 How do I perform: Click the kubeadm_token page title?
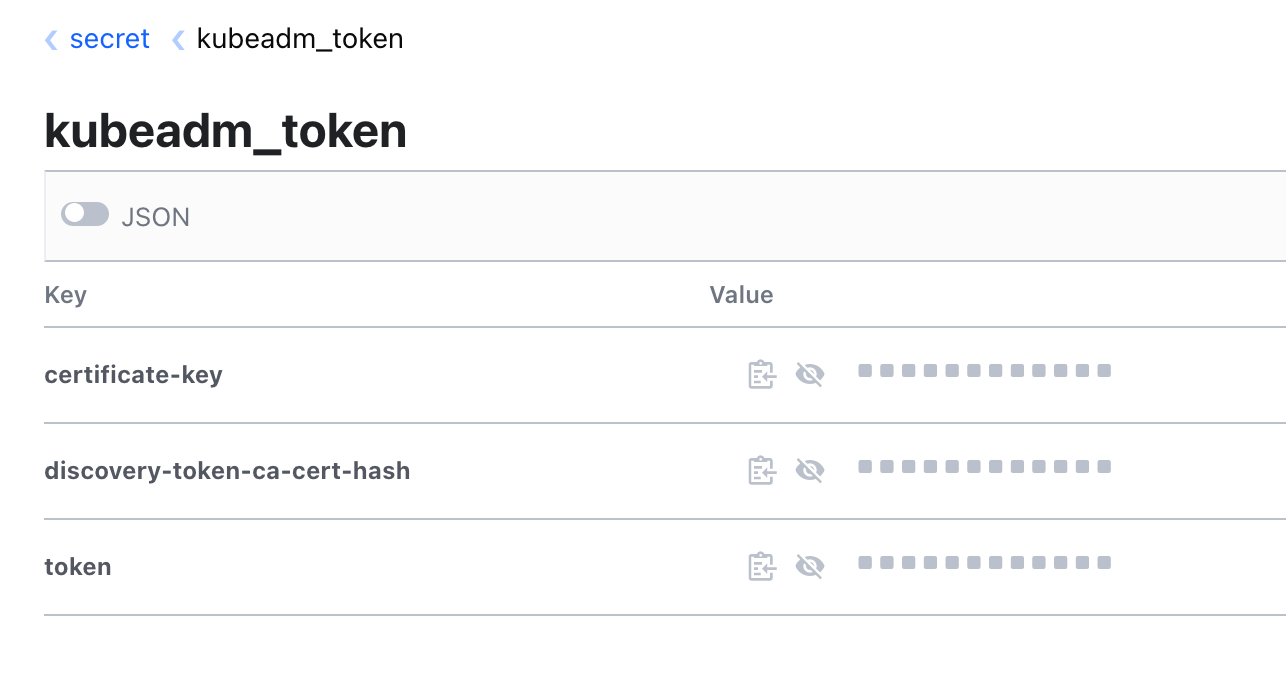coord(225,131)
